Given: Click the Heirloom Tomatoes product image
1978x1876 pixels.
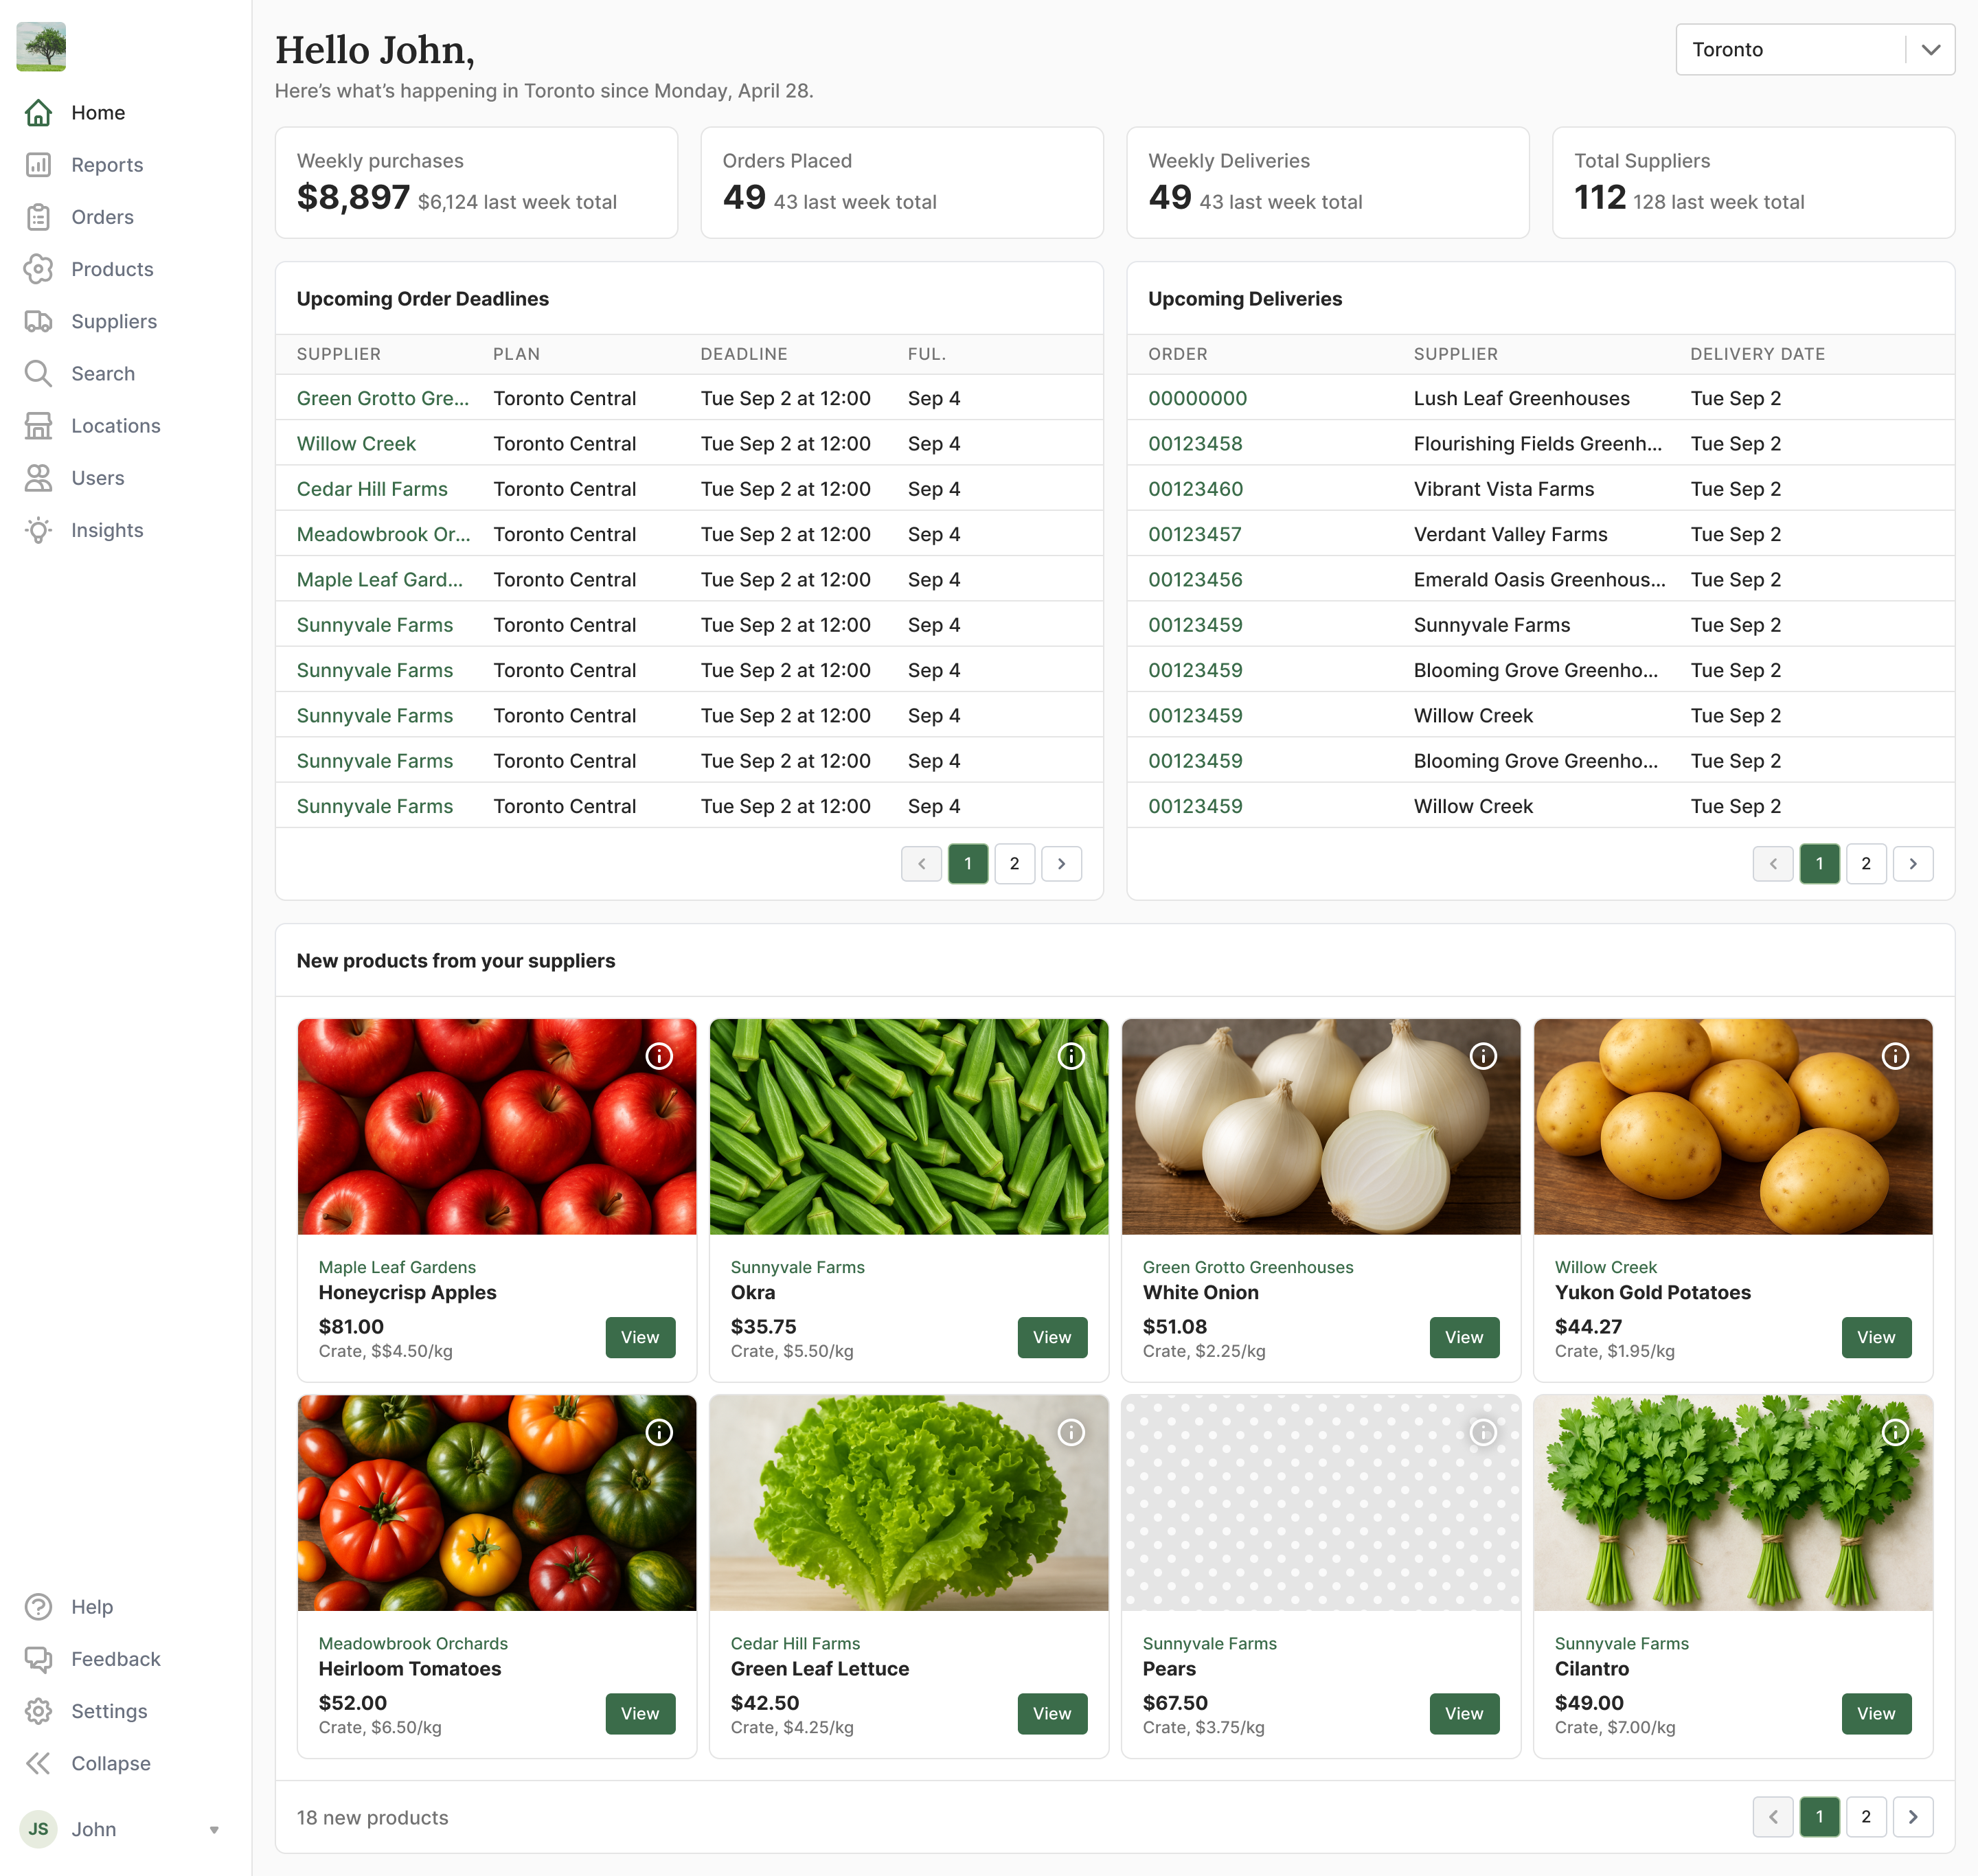Looking at the screenshot, I should [x=496, y=1502].
